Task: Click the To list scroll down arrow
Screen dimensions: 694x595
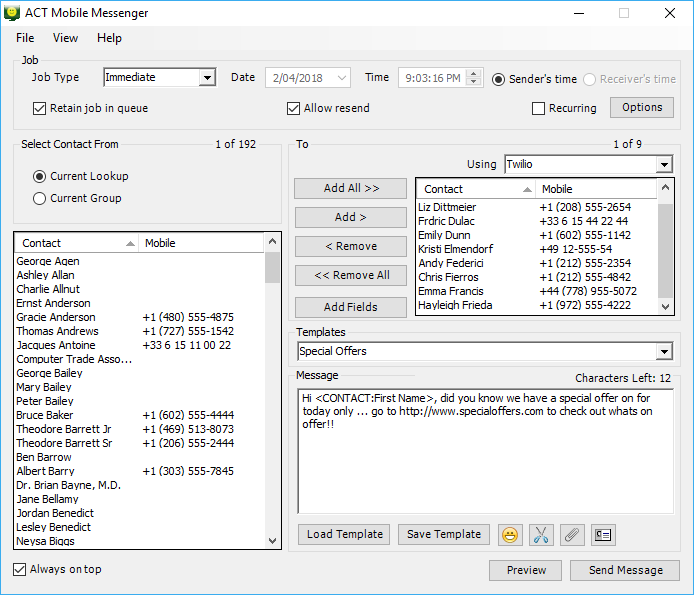Action: click(665, 306)
